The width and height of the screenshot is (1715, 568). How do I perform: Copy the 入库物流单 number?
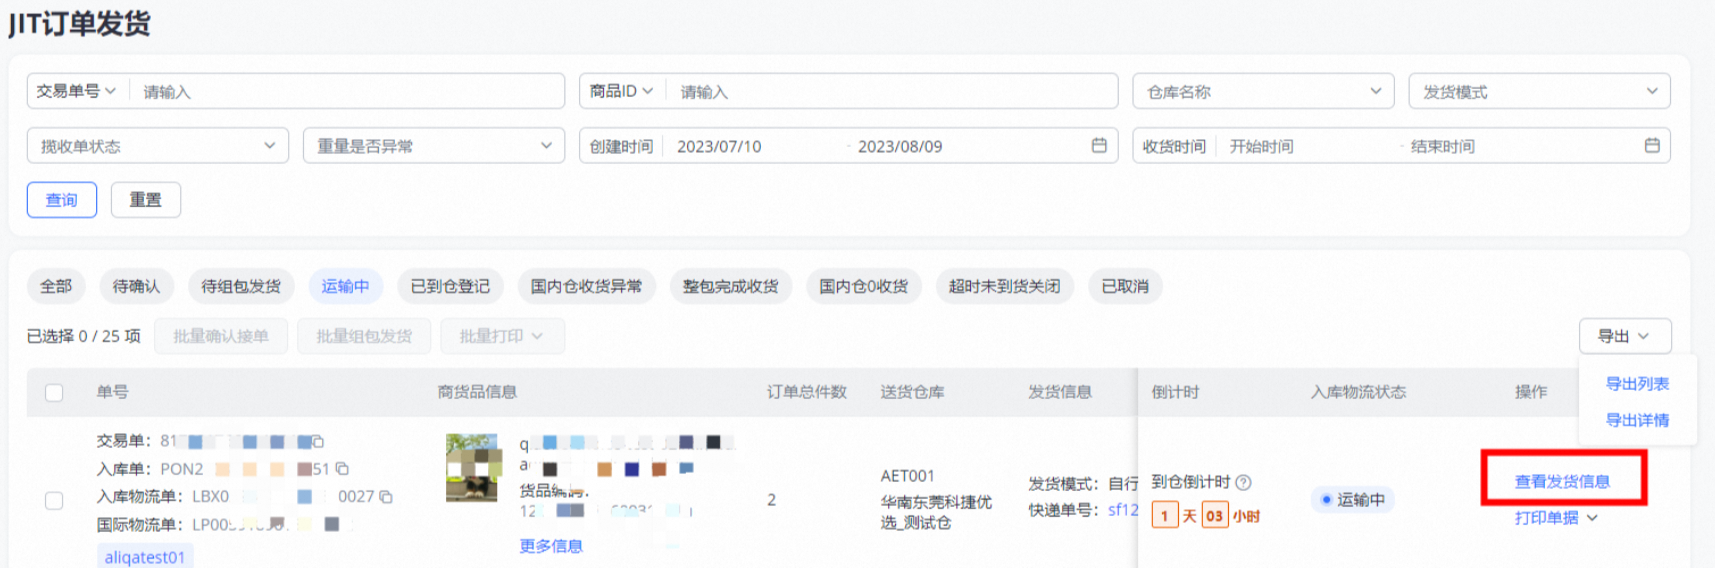pyautogui.click(x=386, y=496)
